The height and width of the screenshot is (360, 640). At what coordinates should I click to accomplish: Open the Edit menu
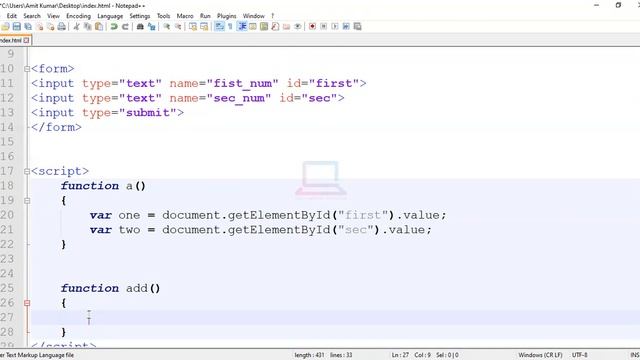[x=12, y=16]
